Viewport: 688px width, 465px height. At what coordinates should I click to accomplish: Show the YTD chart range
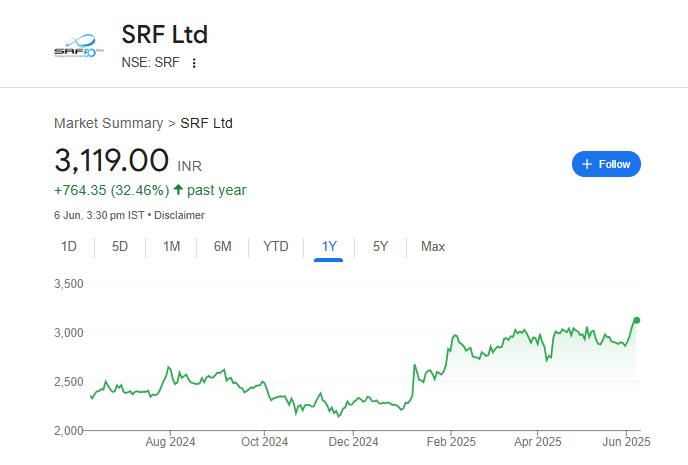(276, 247)
